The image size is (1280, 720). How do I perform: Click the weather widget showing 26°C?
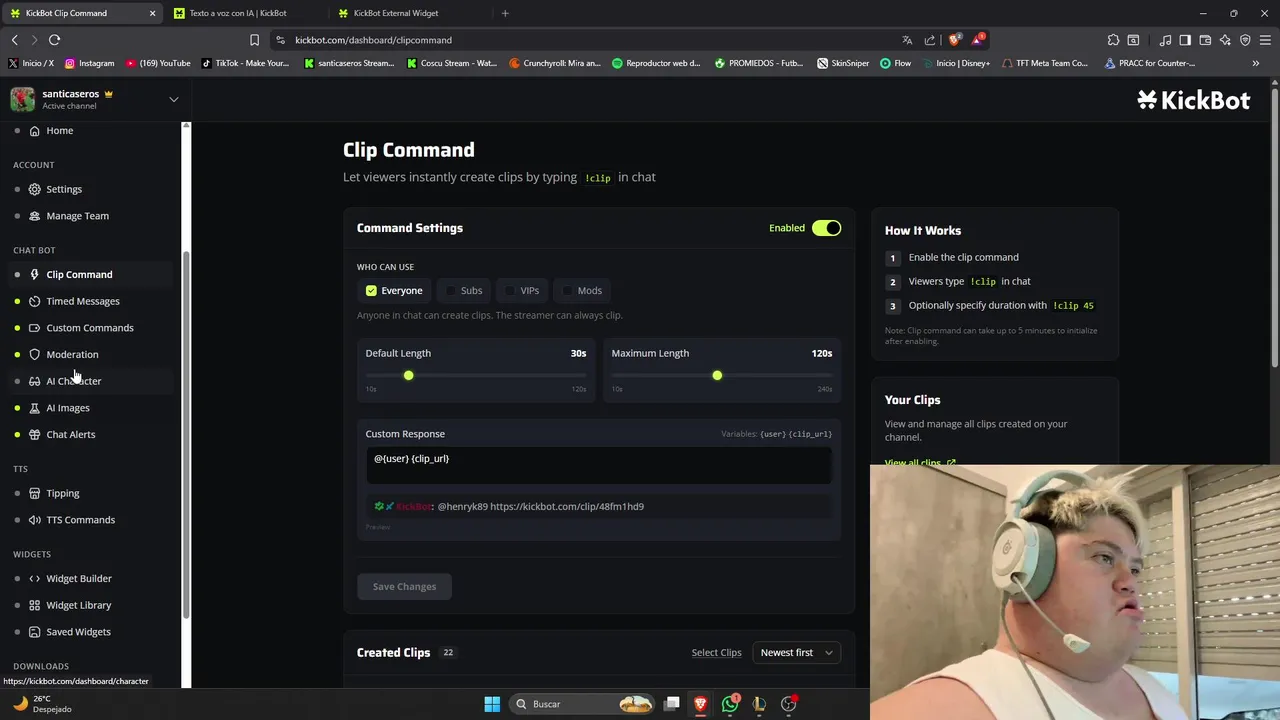pos(42,704)
